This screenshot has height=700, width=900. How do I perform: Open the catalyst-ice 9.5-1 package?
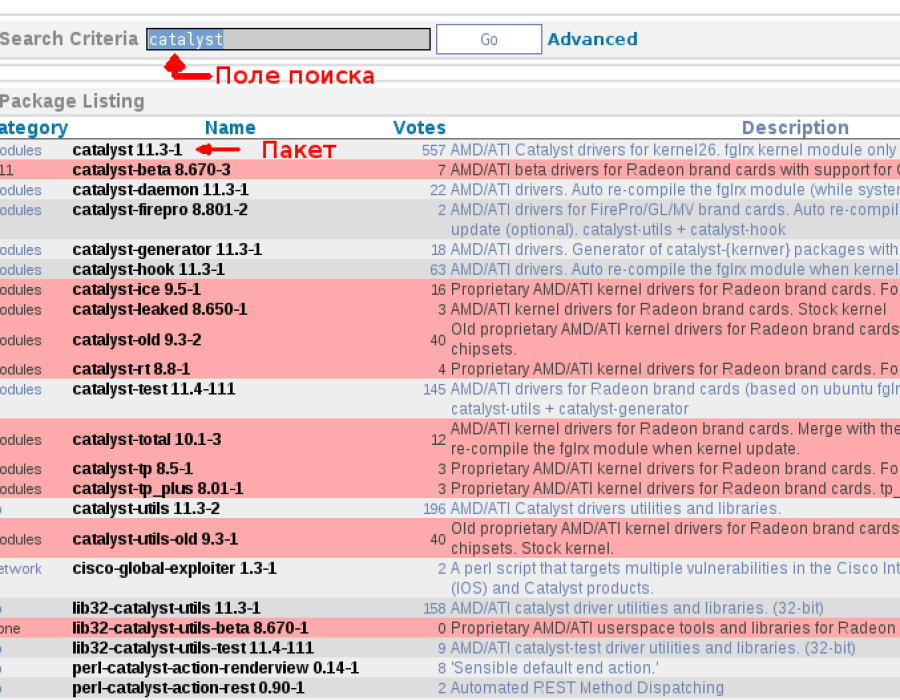[137, 290]
